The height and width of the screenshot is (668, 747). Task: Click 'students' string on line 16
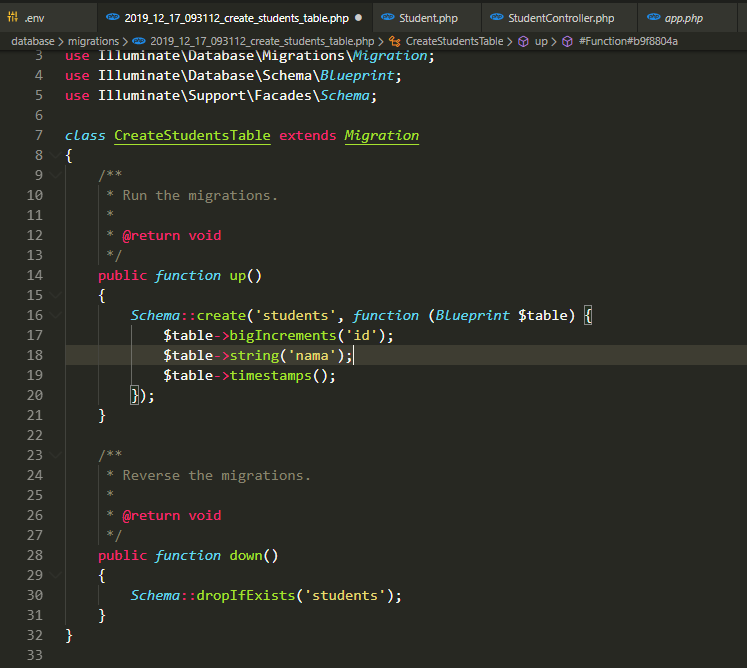[295, 315]
